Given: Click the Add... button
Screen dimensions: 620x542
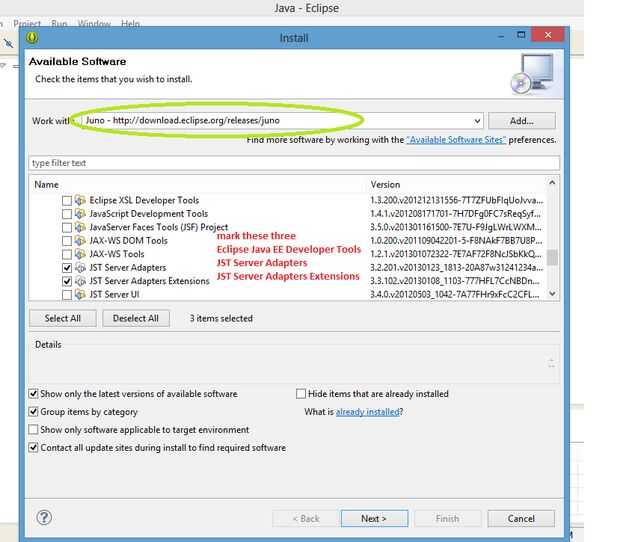Looking at the screenshot, I should tap(522, 121).
